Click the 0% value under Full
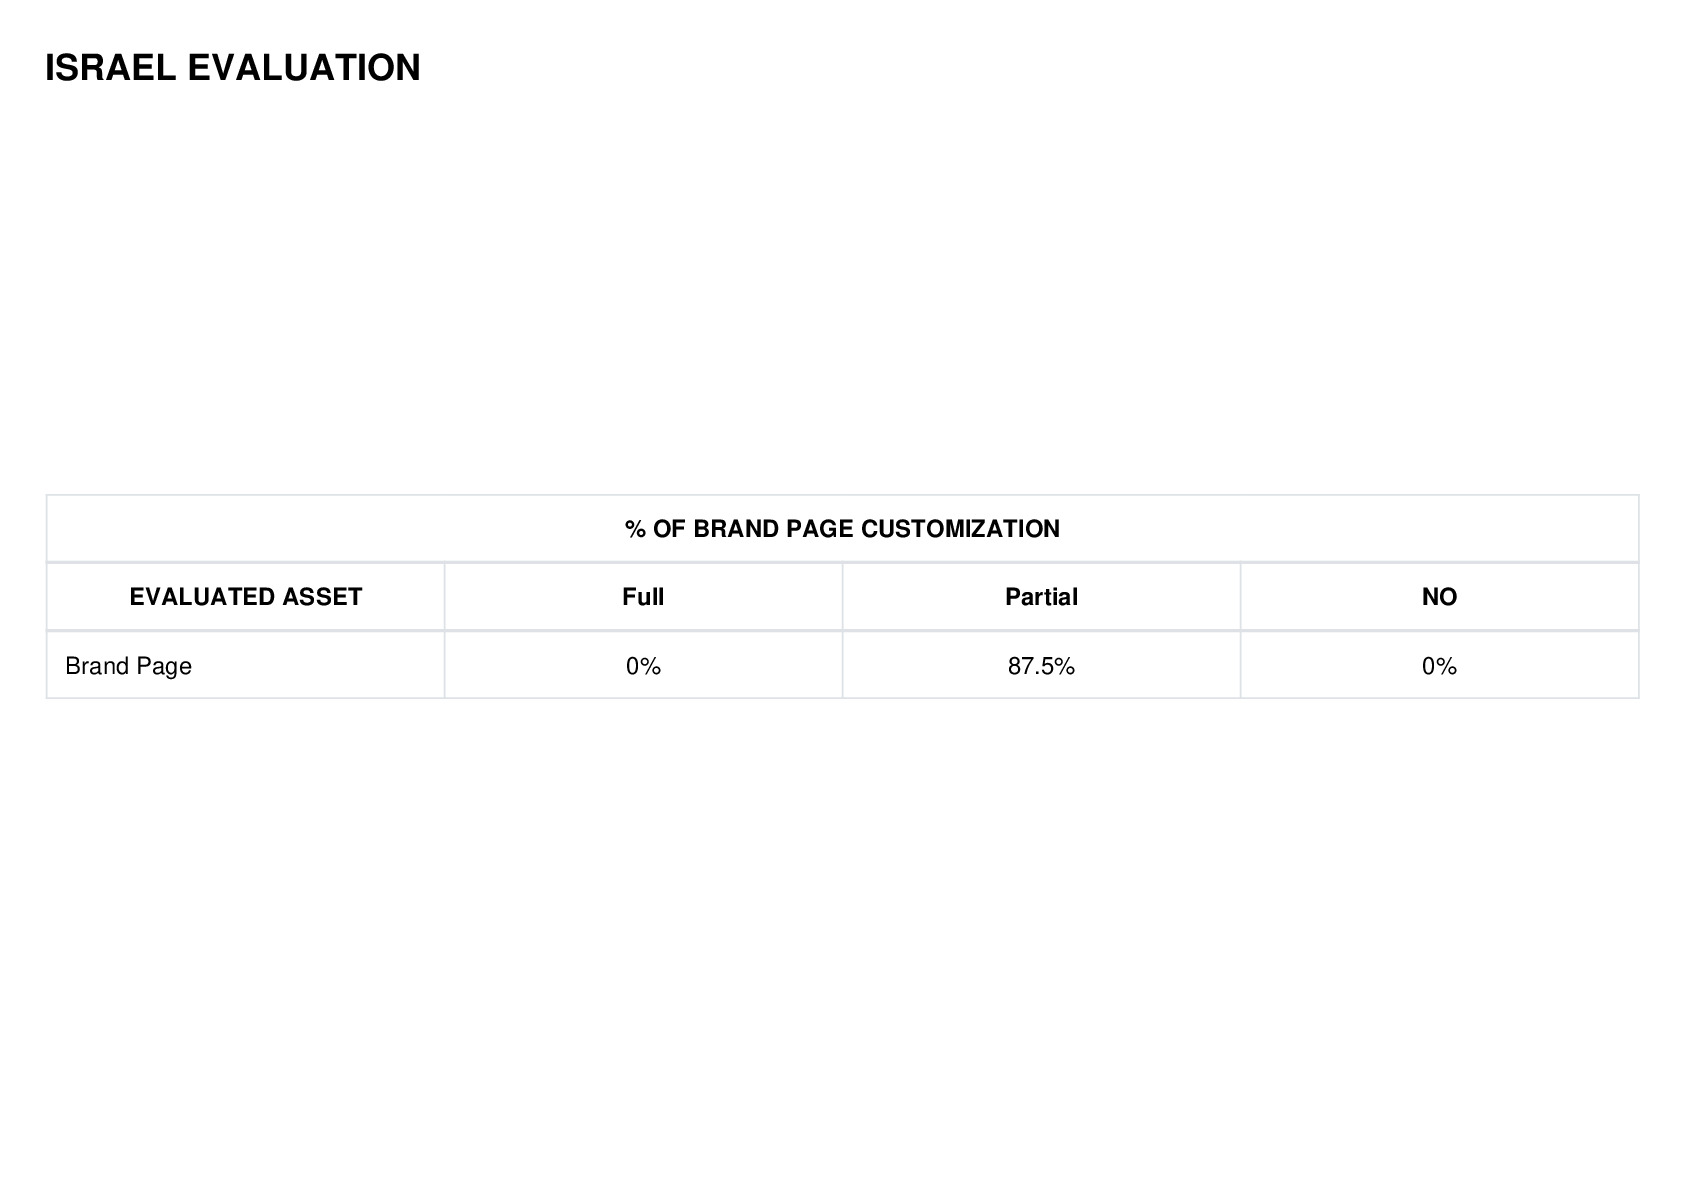Viewport: 1684px width, 1191px height. point(643,666)
